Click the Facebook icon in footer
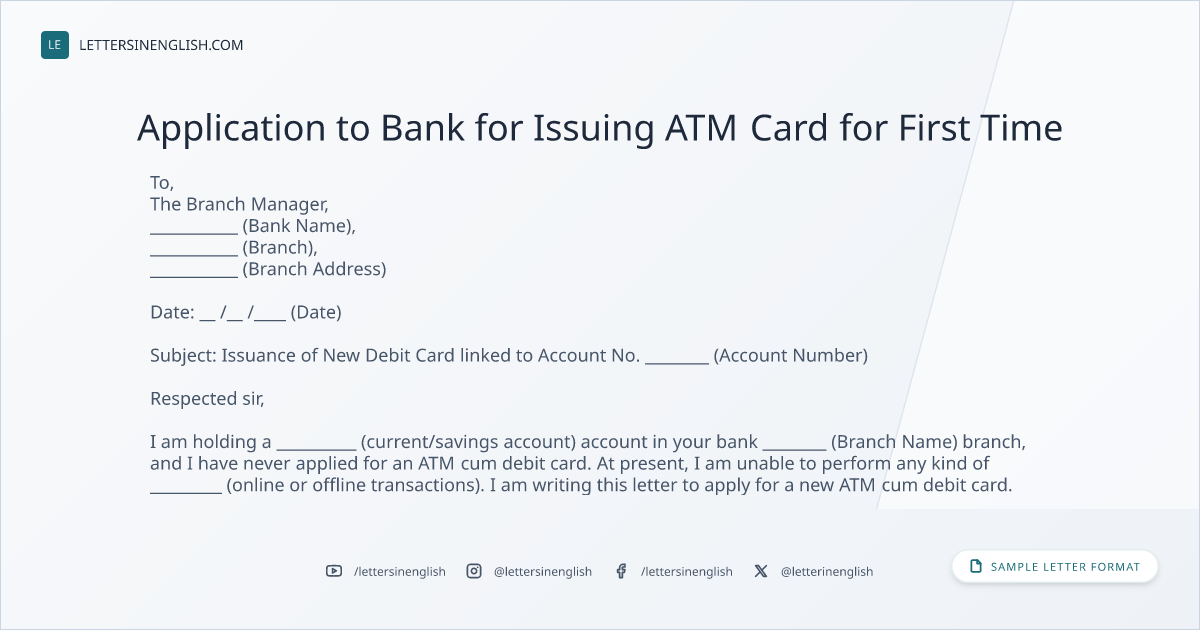 (x=621, y=571)
